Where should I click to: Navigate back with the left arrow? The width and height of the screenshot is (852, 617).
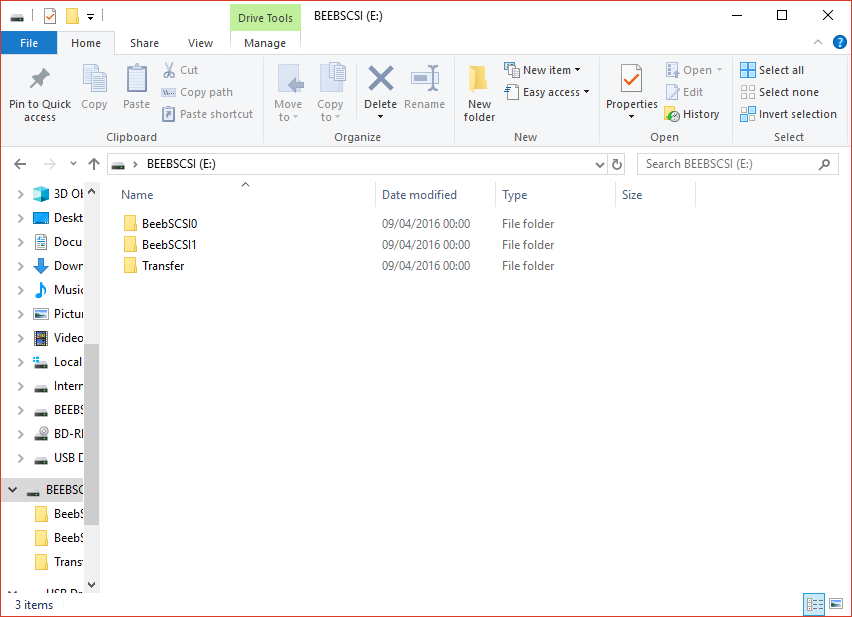click(20, 164)
